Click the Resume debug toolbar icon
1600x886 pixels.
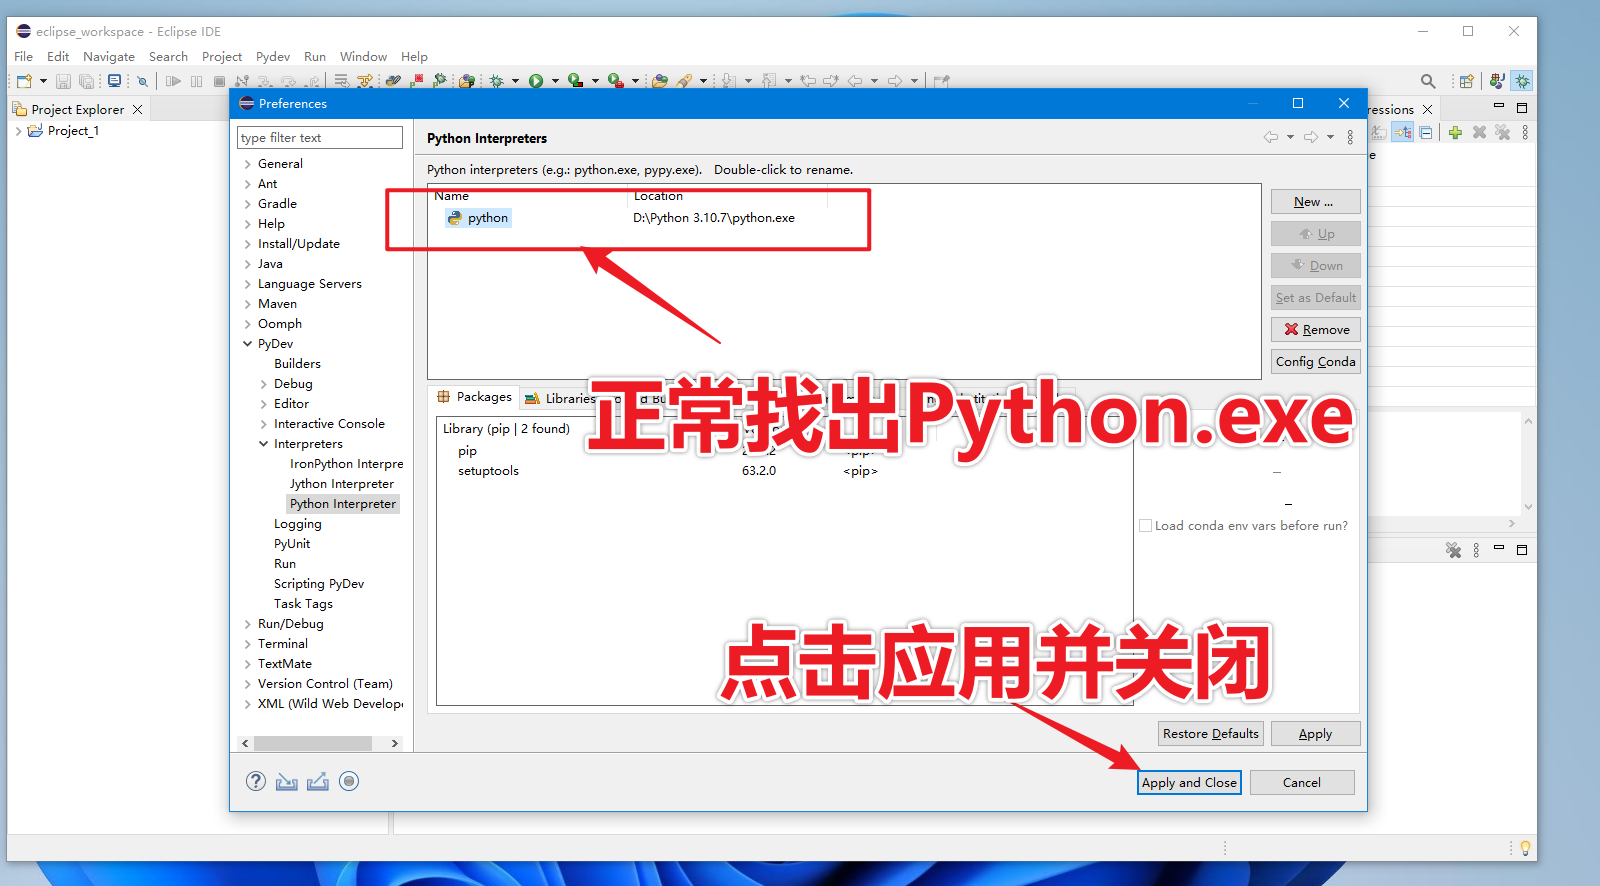(x=173, y=81)
